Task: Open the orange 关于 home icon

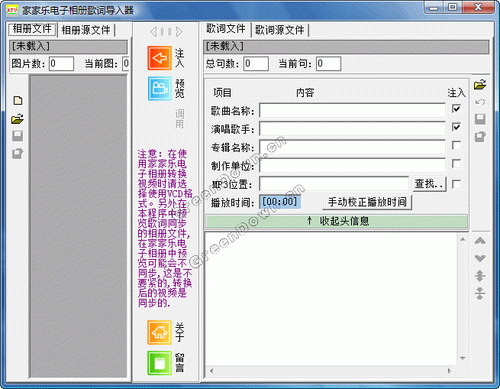Action: pos(160,332)
